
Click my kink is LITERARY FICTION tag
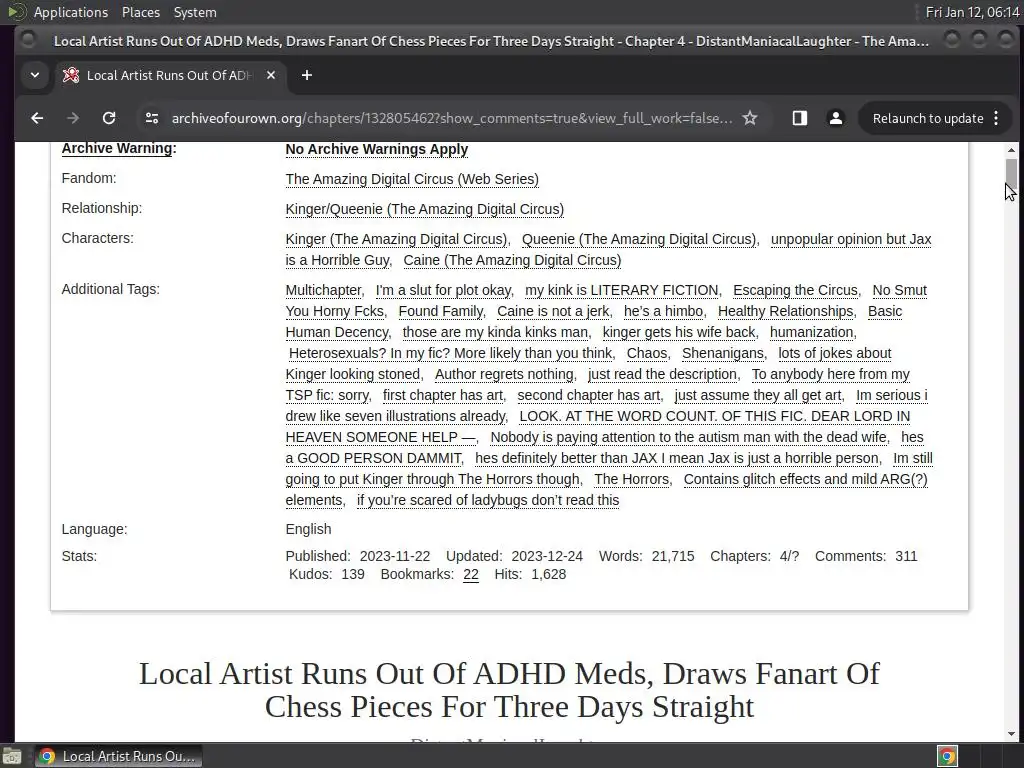tap(622, 290)
